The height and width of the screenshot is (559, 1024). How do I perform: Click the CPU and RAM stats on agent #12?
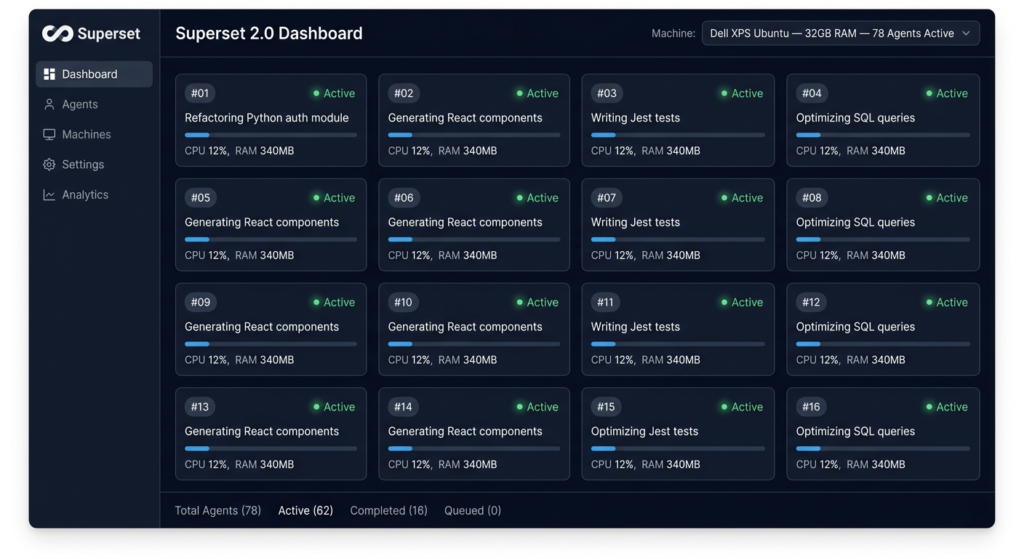pos(850,360)
